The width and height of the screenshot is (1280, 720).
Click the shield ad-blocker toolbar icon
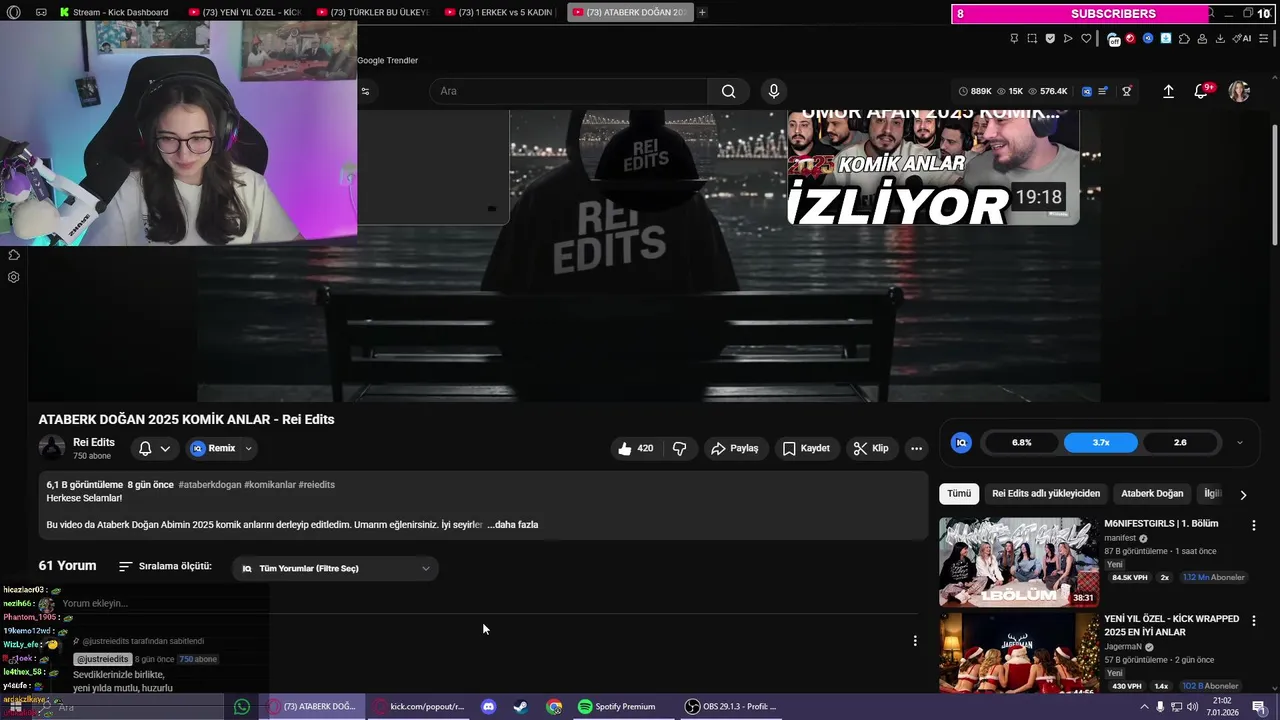pos(1050,38)
